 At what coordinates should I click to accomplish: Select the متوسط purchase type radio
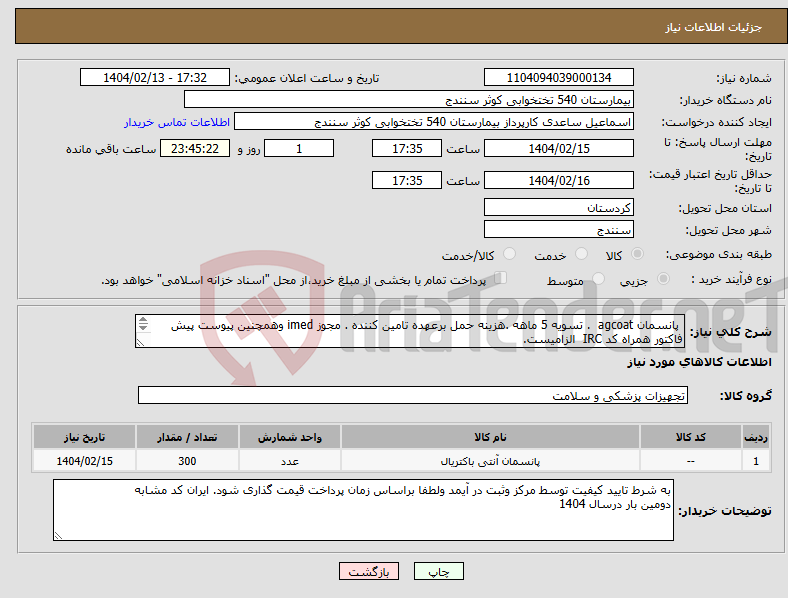pos(599,279)
